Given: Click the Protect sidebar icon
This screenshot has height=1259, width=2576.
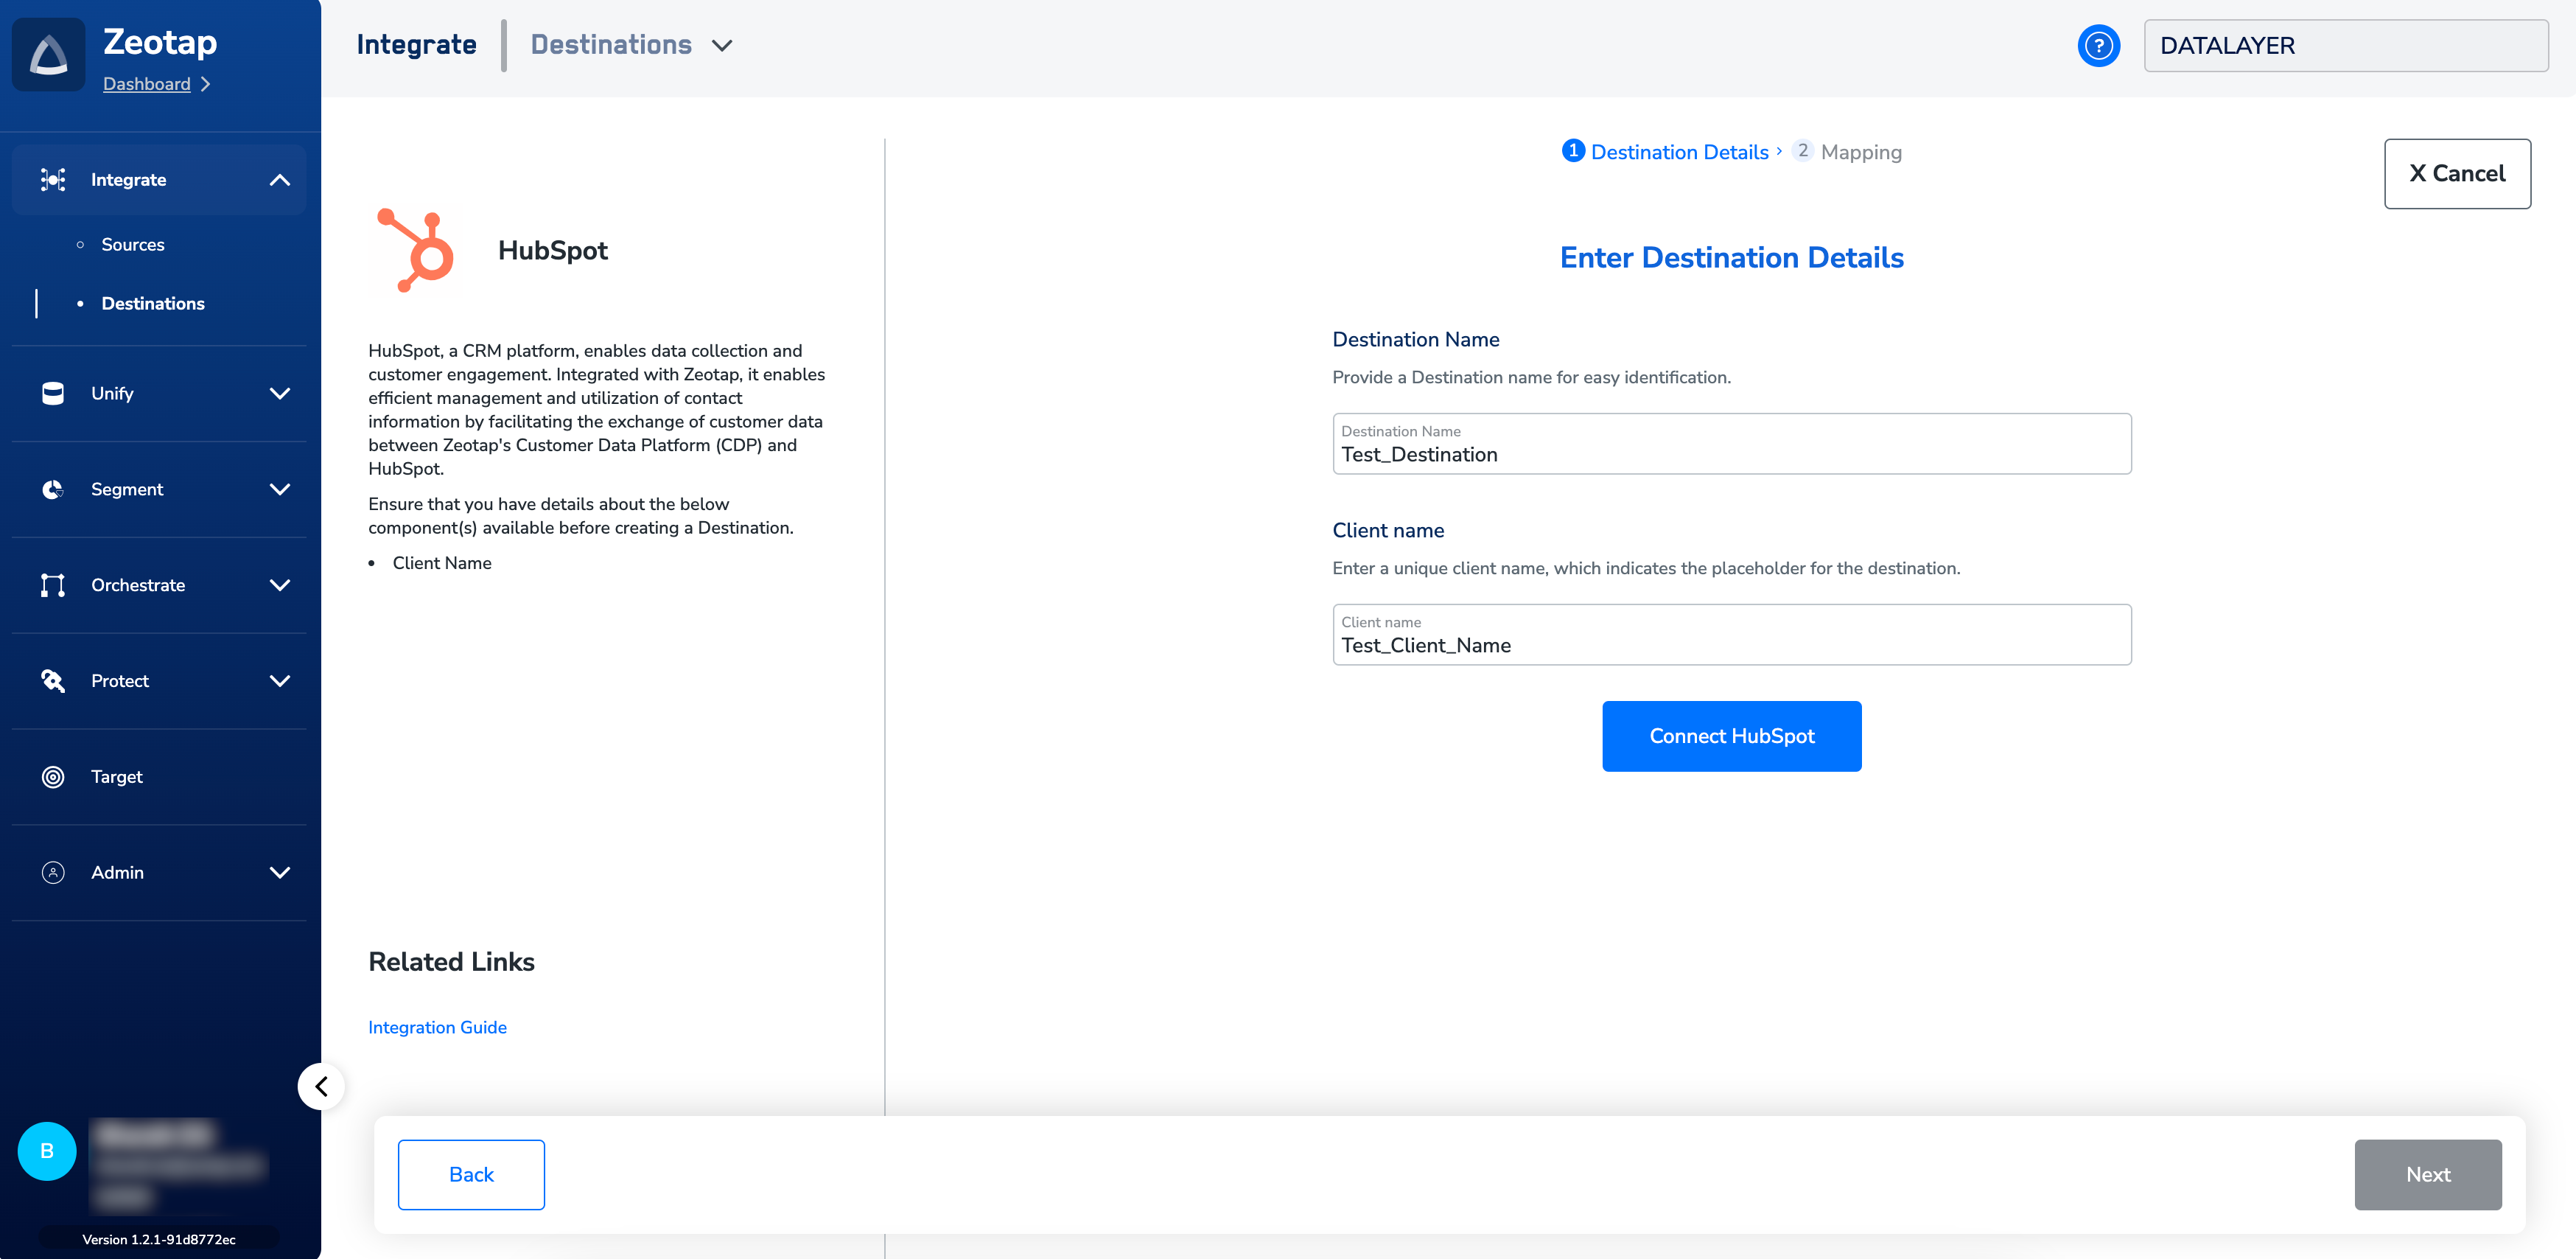Looking at the screenshot, I should coord(53,681).
